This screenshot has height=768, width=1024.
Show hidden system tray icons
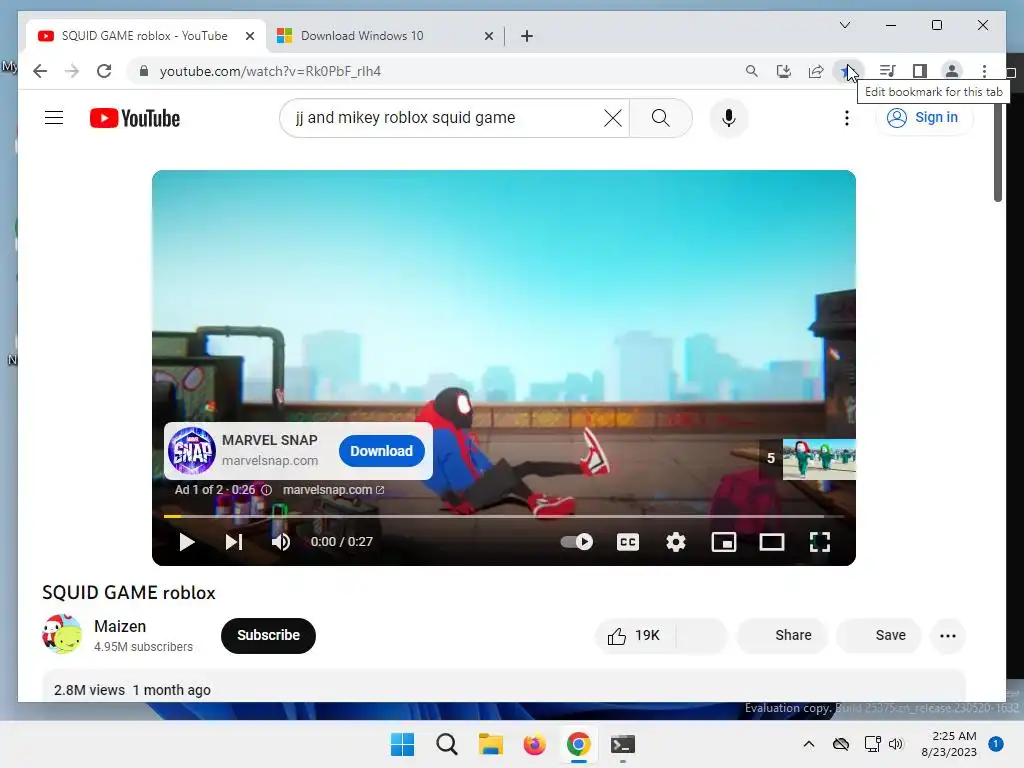coord(808,744)
